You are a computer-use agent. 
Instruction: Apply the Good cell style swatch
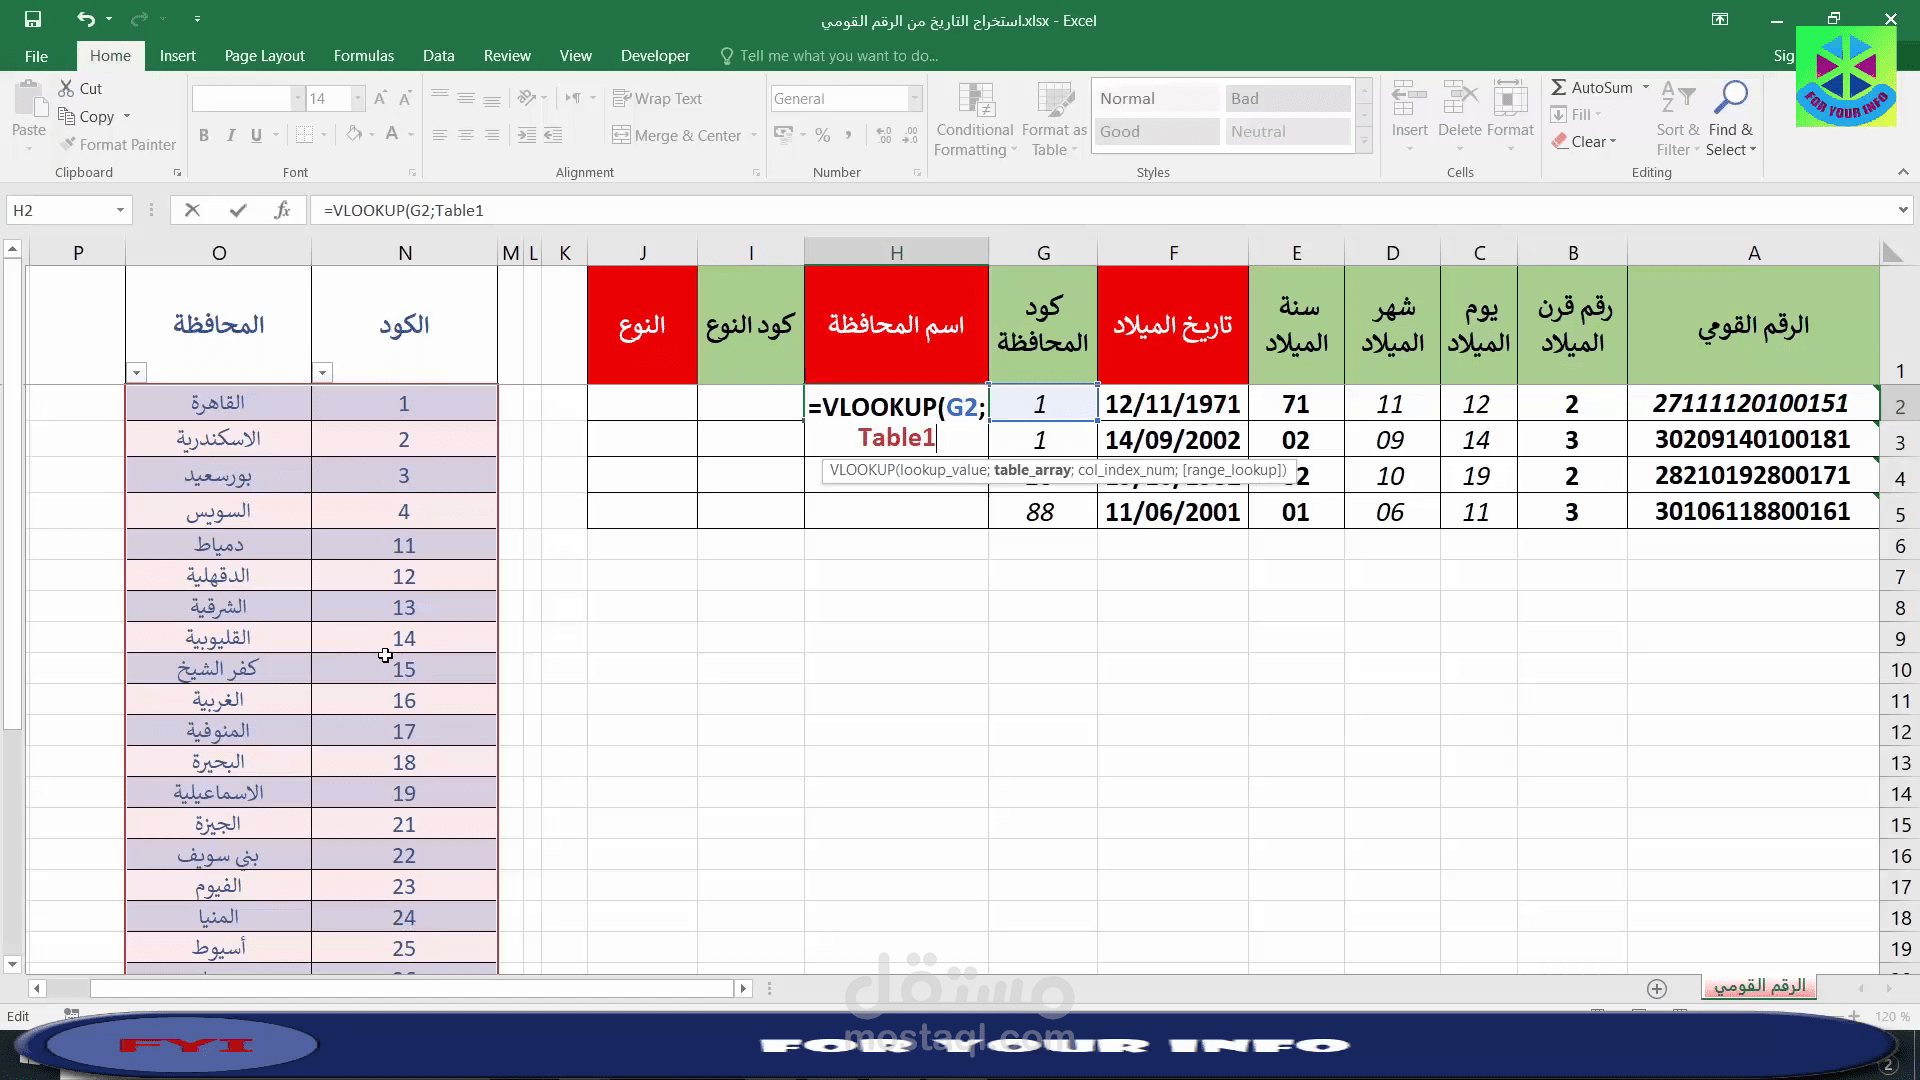[1157, 131]
